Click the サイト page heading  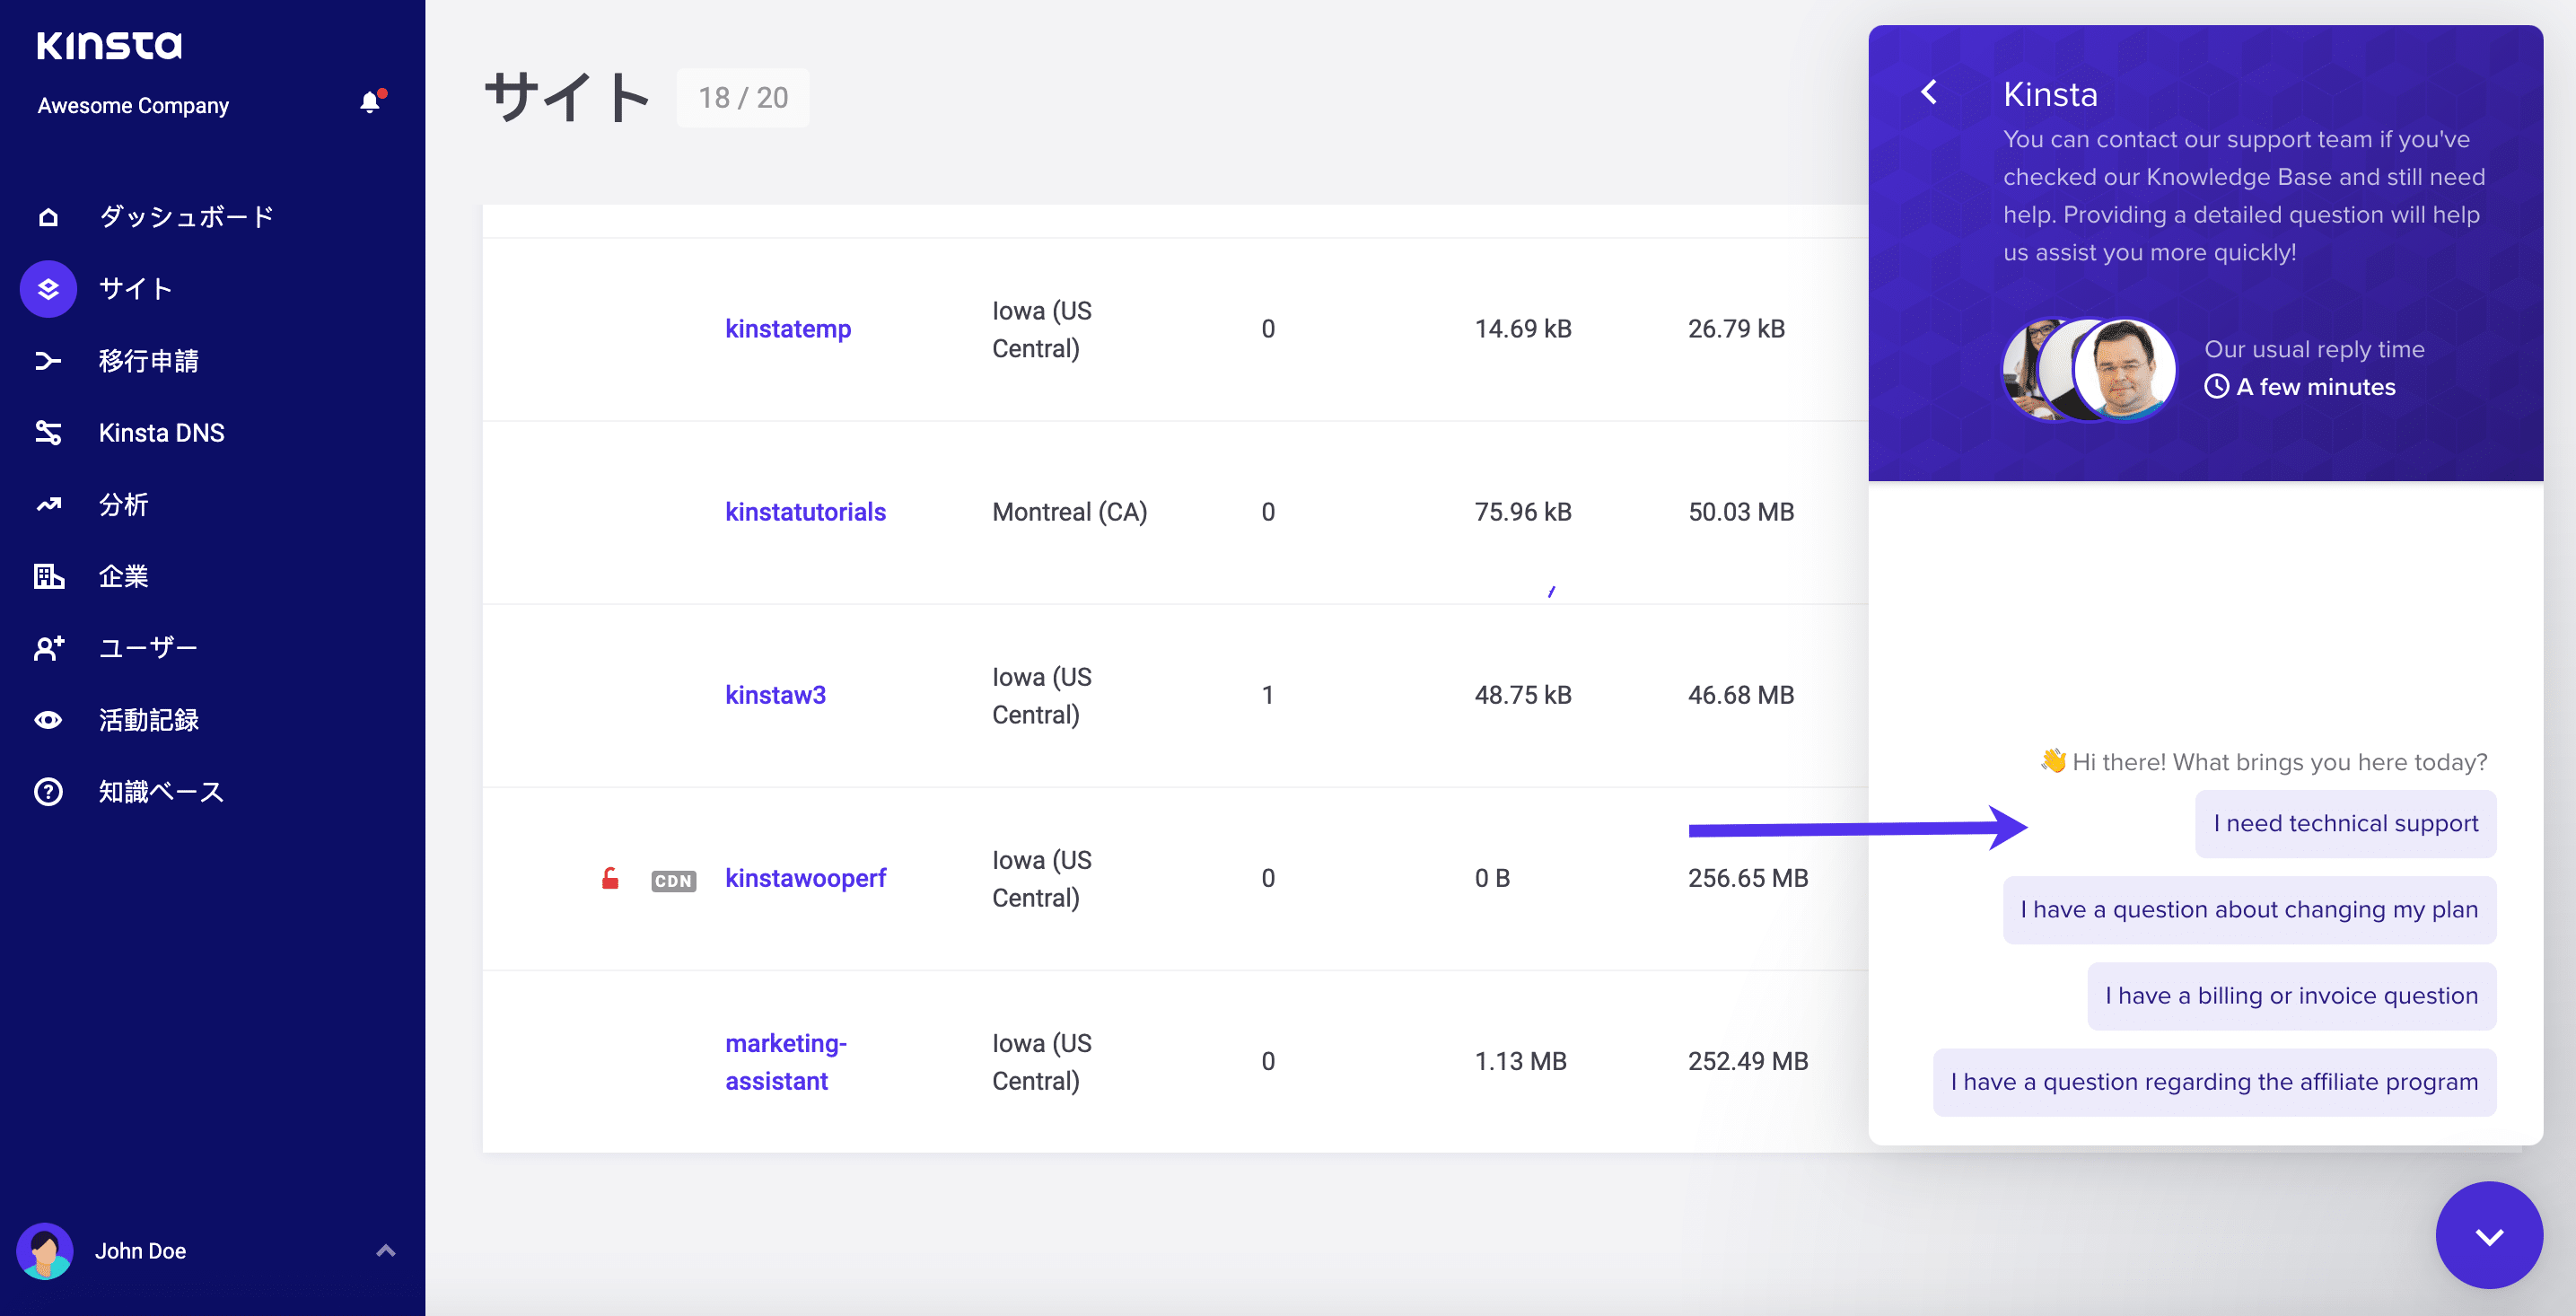pyautogui.click(x=568, y=97)
